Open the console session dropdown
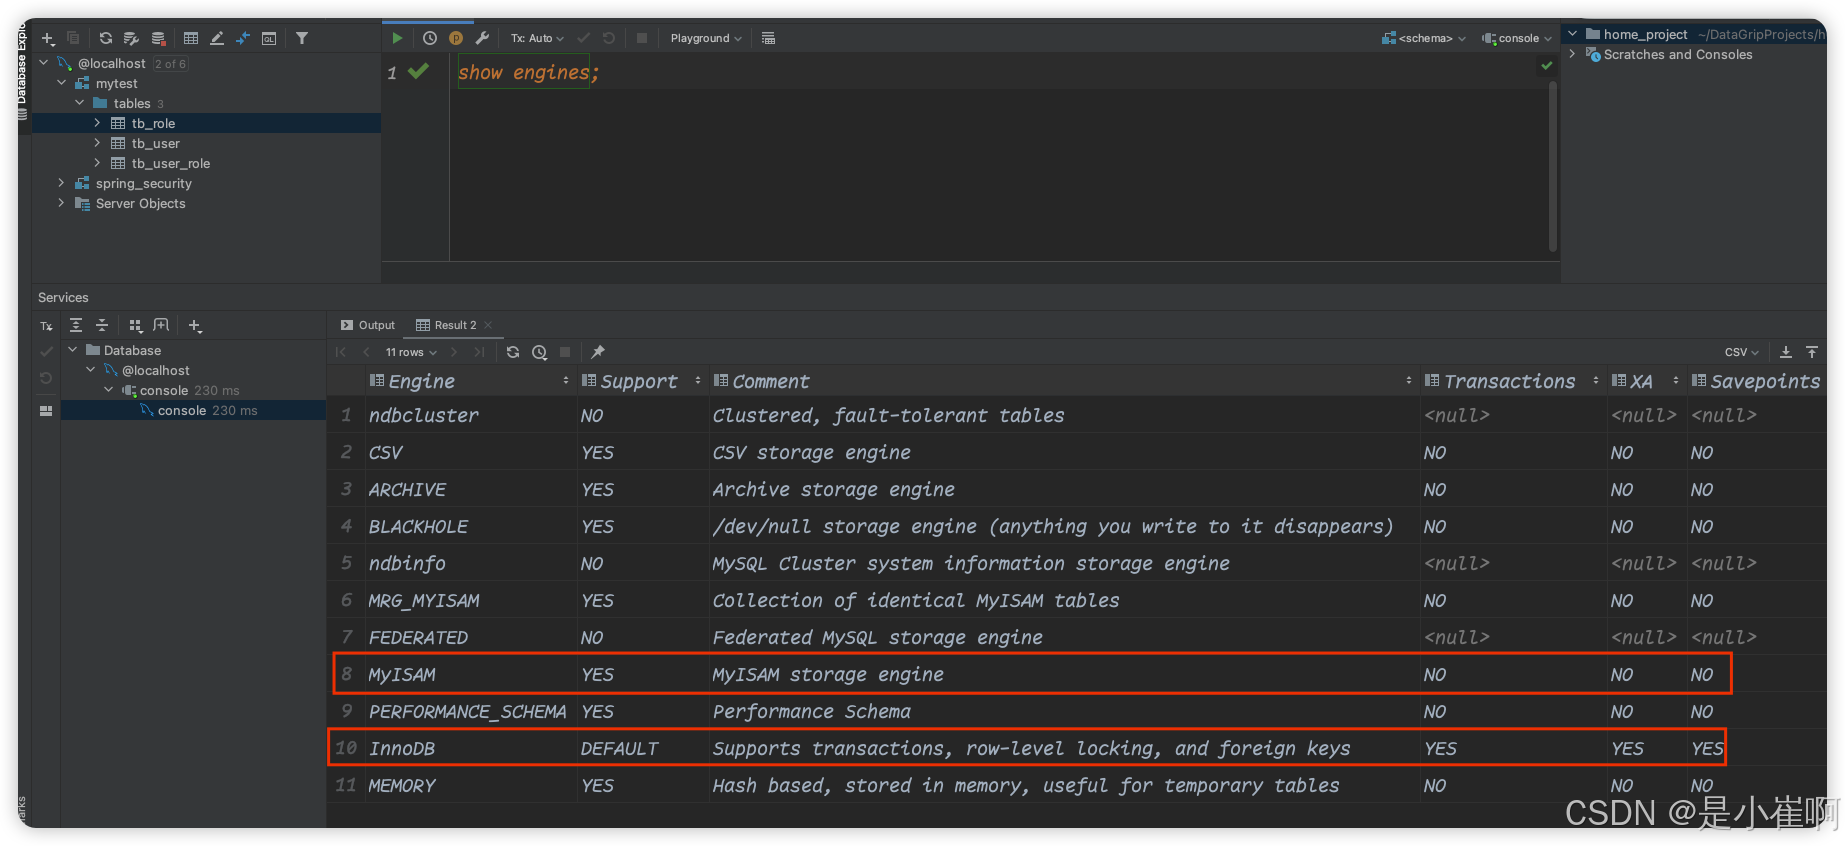The width and height of the screenshot is (1845, 846). tap(1517, 38)
